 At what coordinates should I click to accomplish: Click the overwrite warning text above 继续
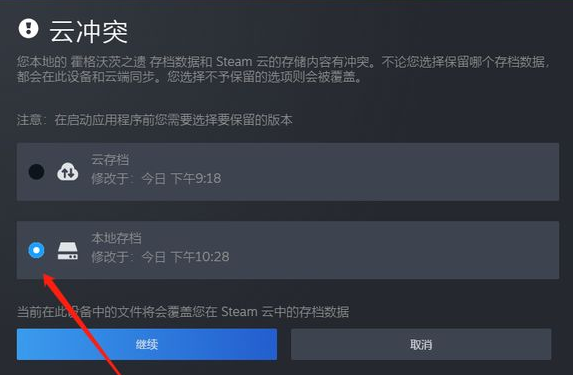pos(183,312)
